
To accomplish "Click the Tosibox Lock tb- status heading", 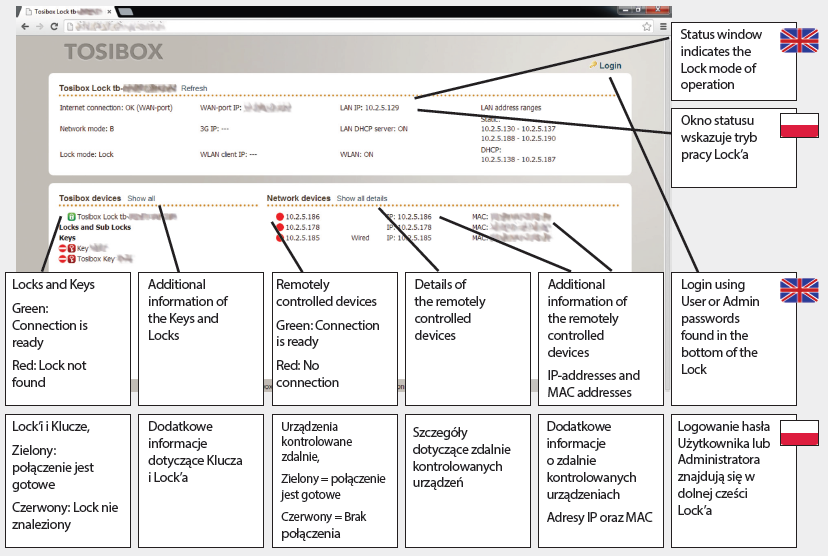I will pyautogui.click(x=117, y=88).
